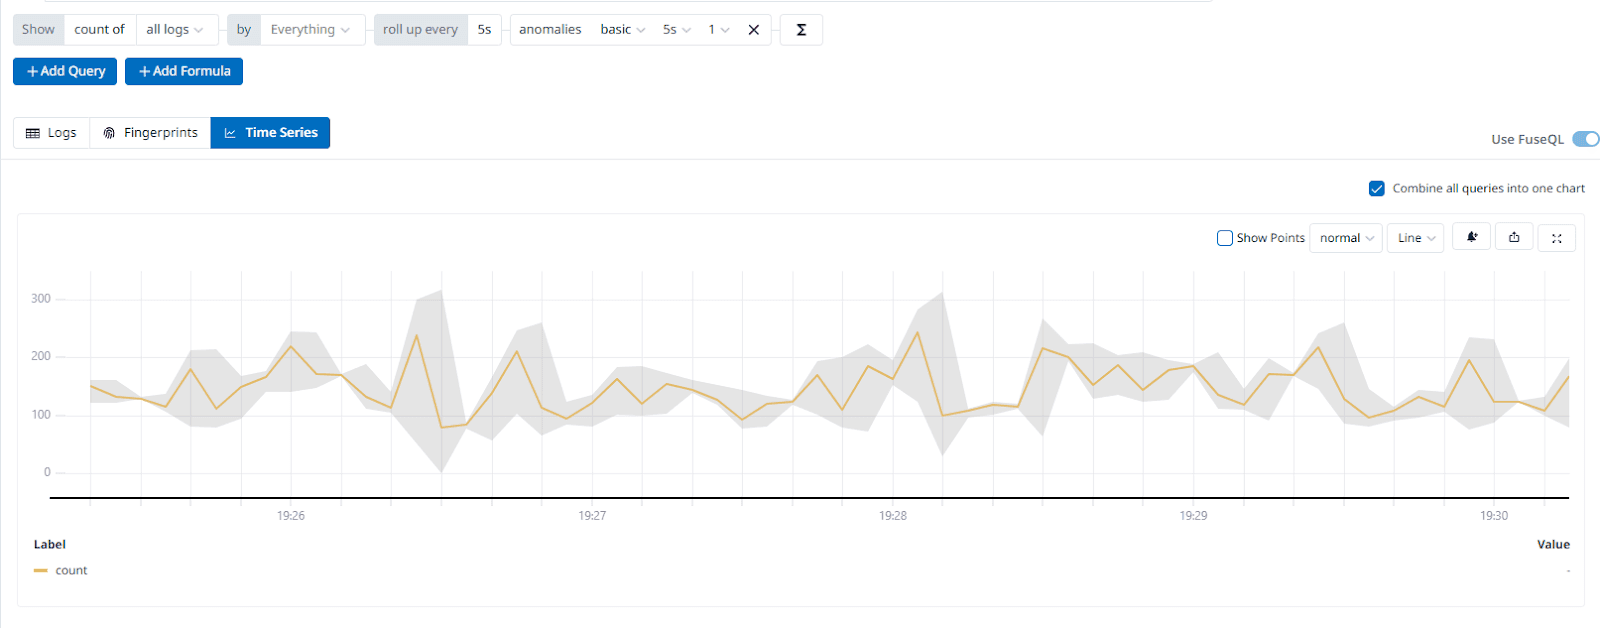Expand the chart to fullscreen
This screenshot has width=1600, height=628.
tap(1557, 238)
